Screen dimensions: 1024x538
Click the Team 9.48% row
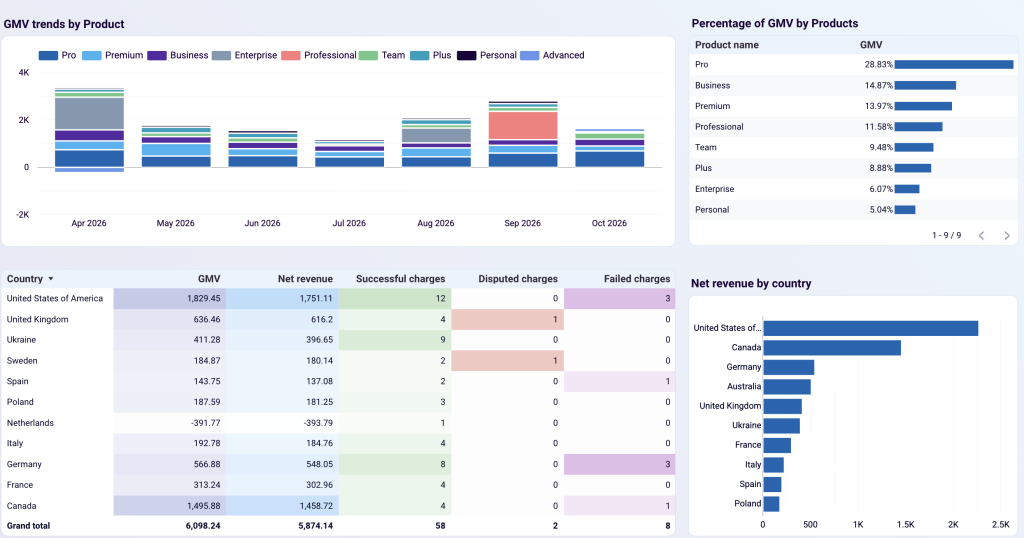click(854, 148)
